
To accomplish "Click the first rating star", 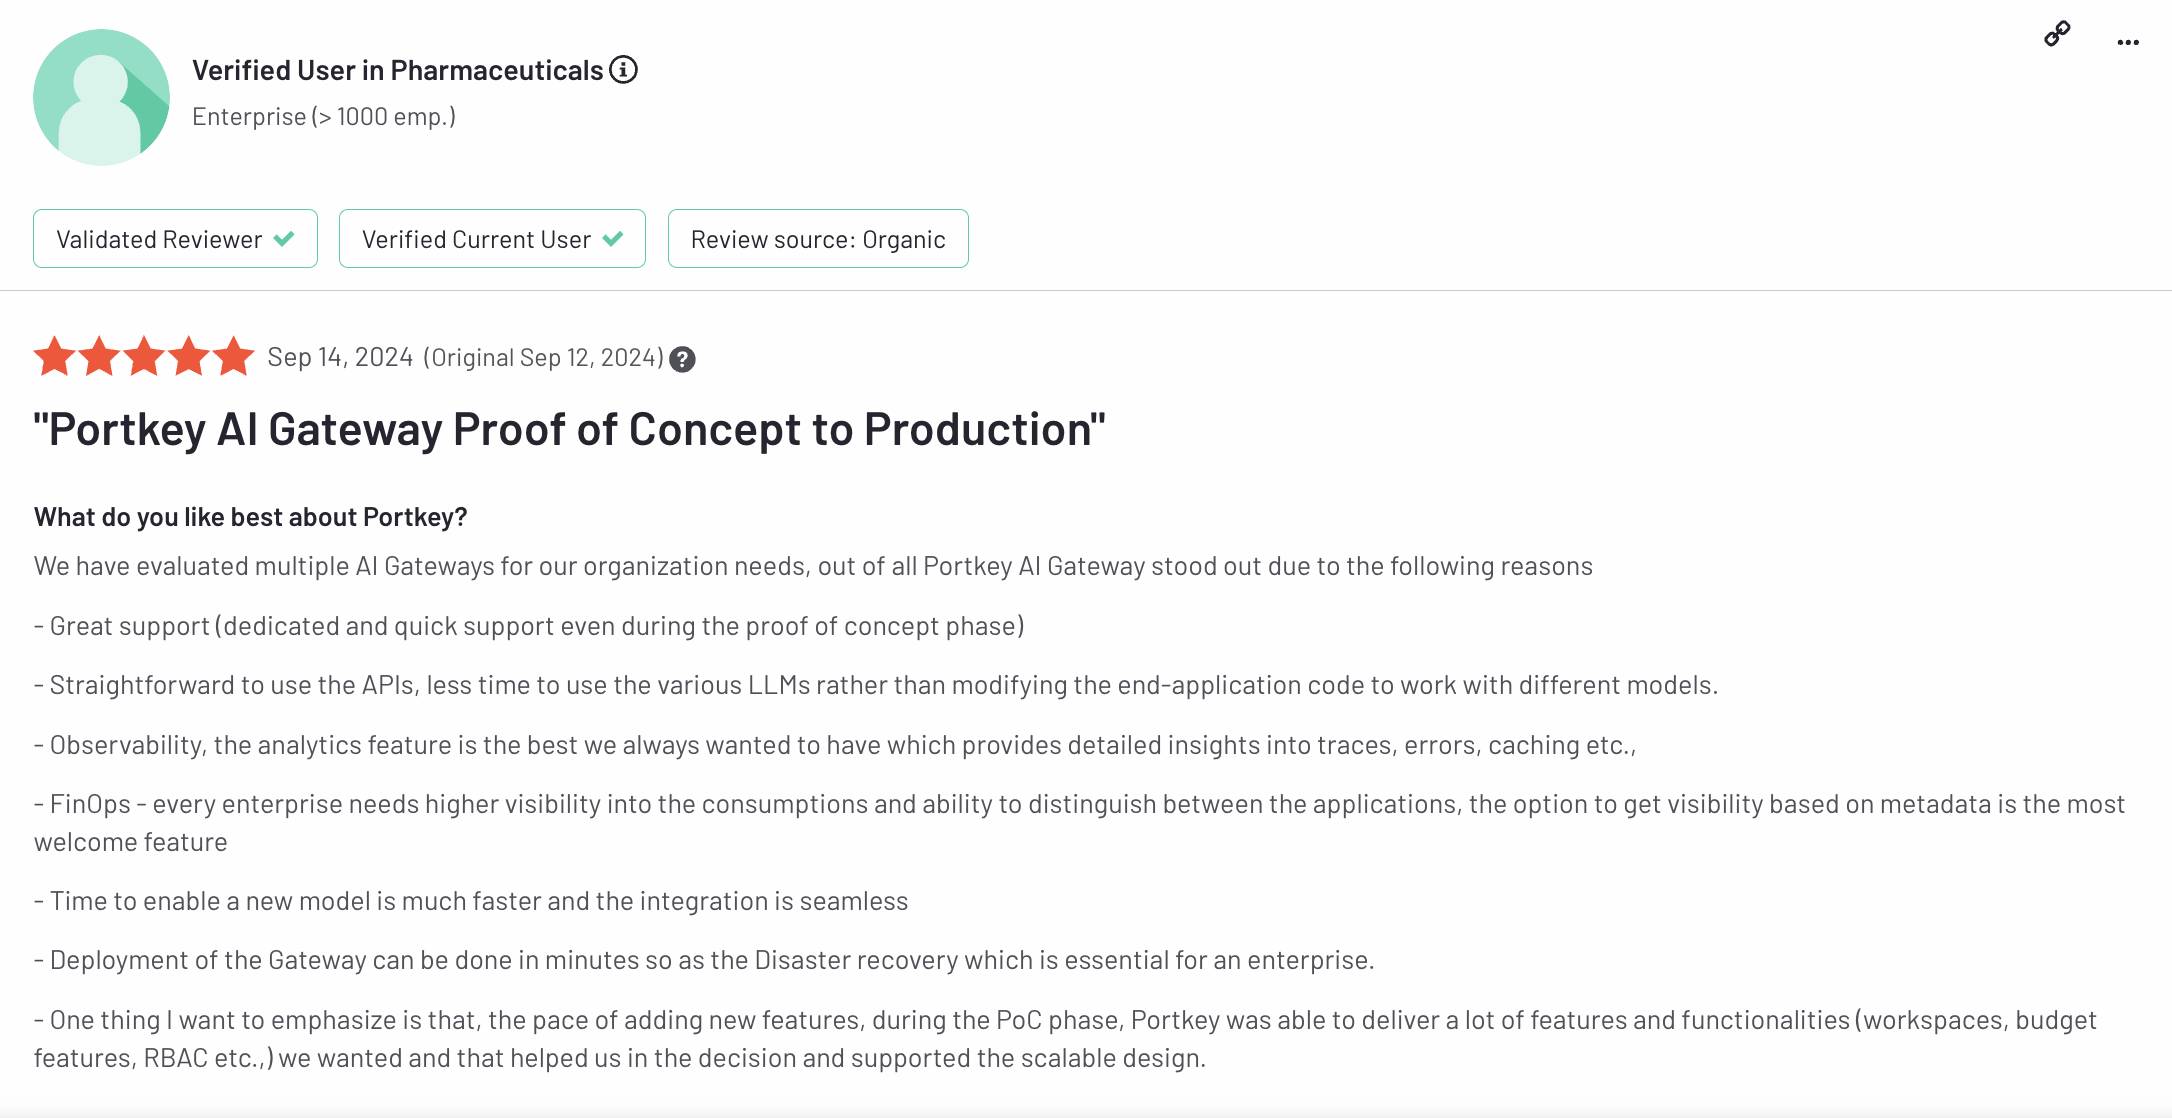I will [x=55, y=357].
